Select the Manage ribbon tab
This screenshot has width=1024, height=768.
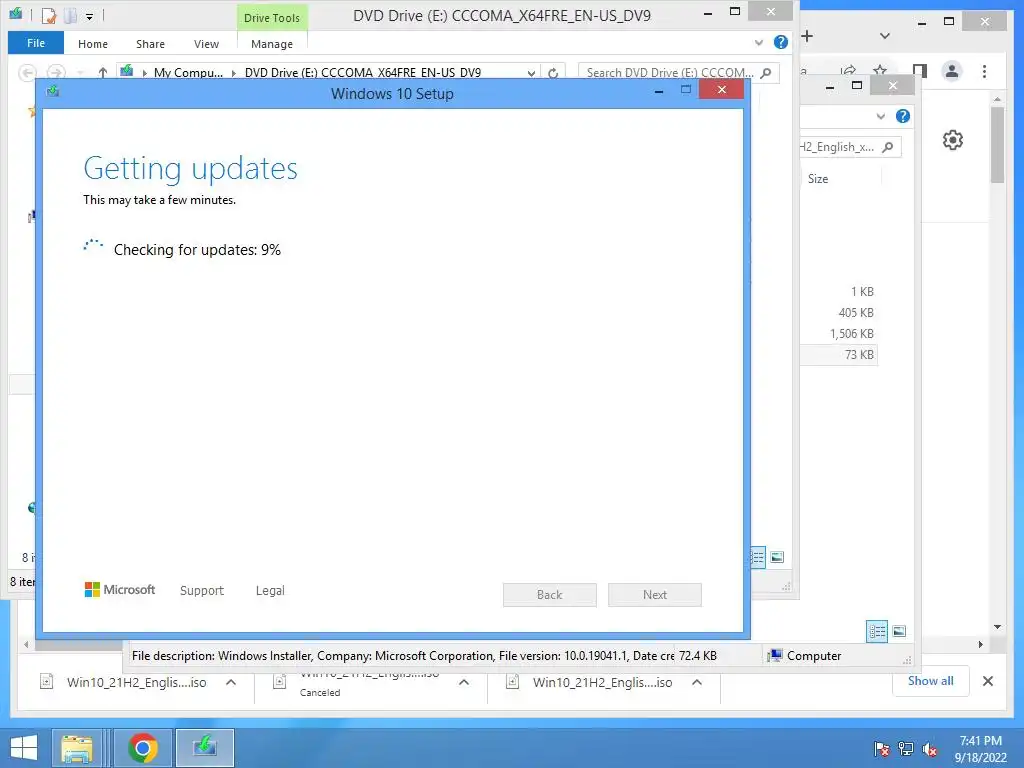(272, 44)
